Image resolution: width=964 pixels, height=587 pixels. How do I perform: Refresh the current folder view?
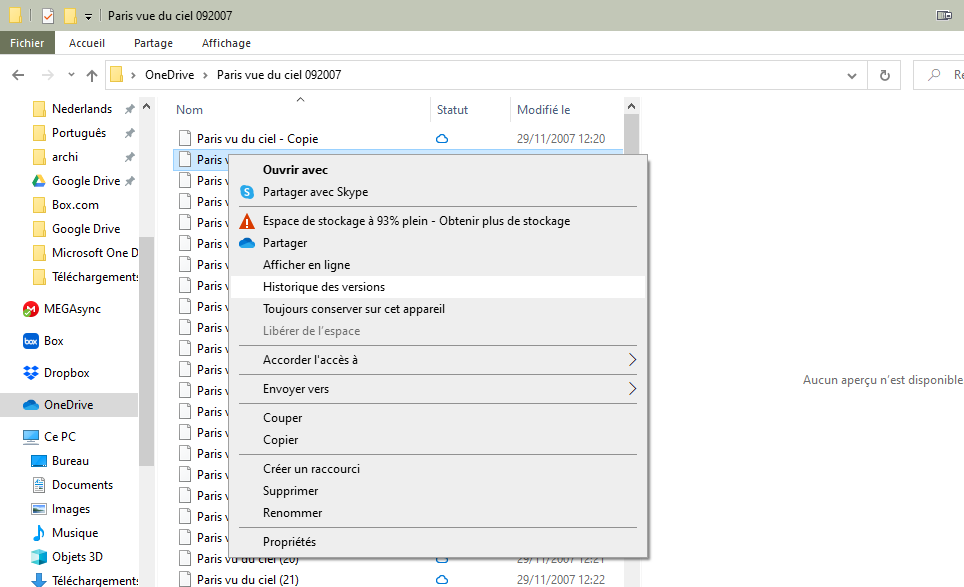point(884,75)
